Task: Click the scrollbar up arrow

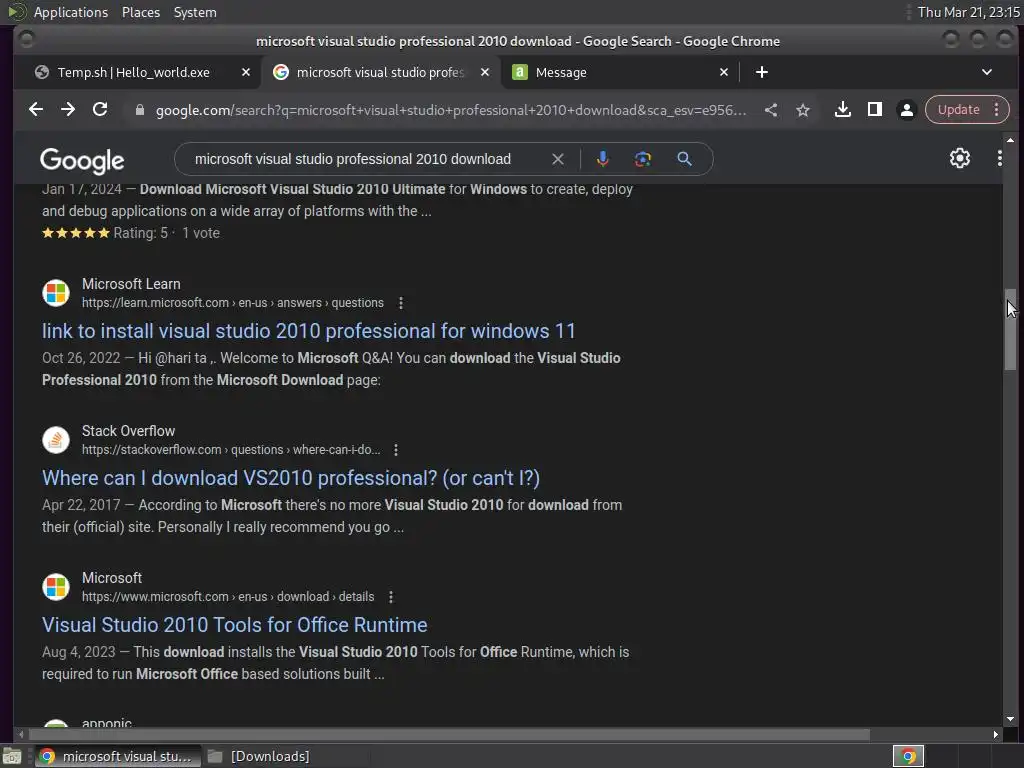Action: 1010,140
